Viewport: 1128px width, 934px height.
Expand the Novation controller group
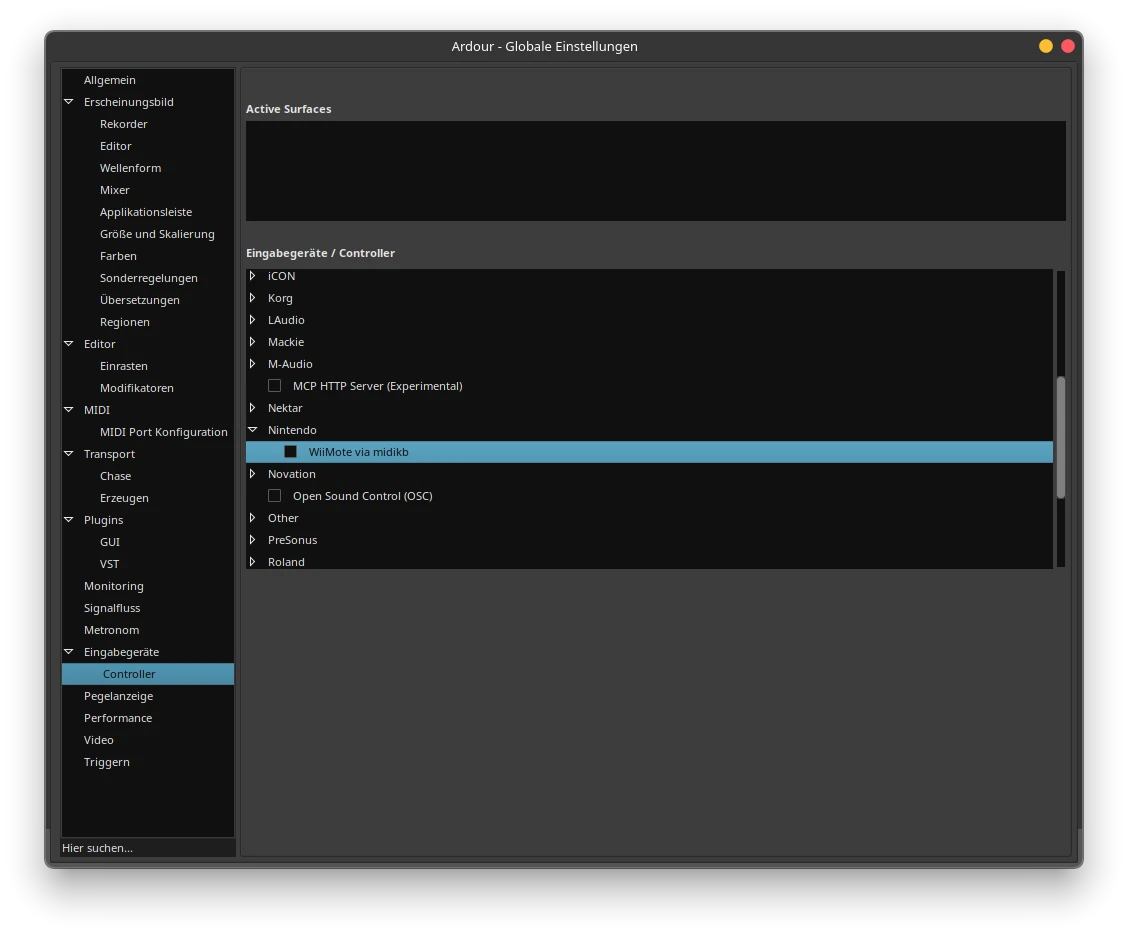point(253,474)
